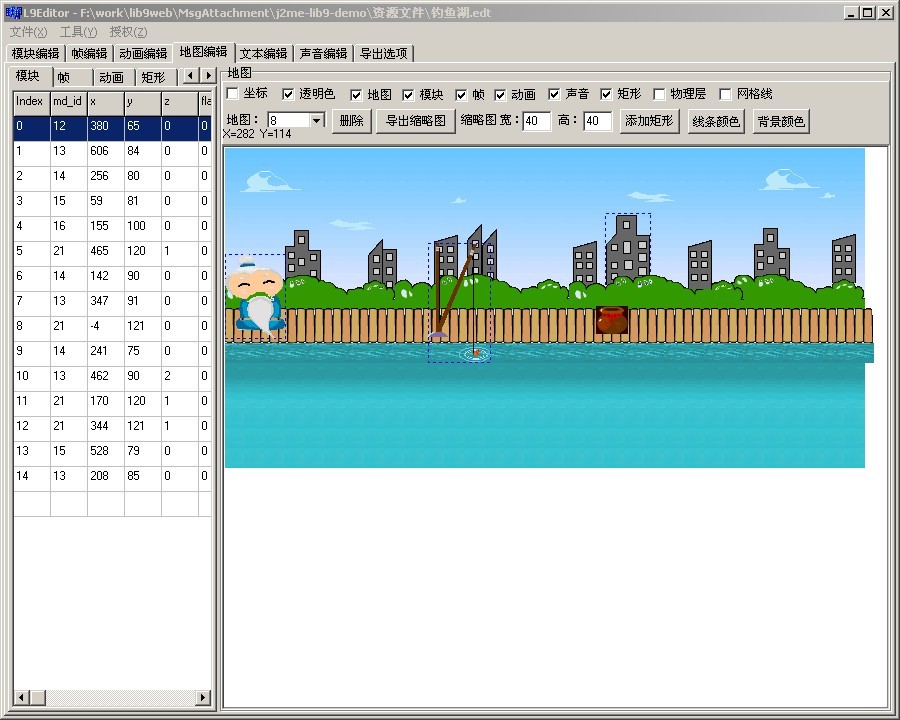
Task: Click the L9Editor app icon in title bar
Action: (x=13, y=13)
